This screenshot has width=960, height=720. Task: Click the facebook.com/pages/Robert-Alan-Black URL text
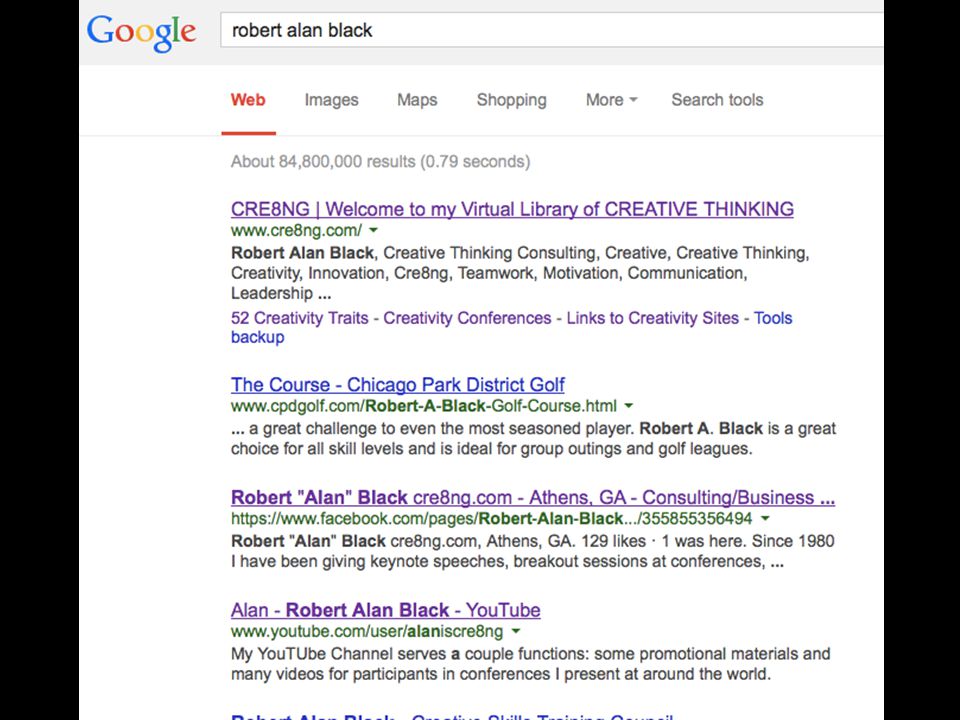tap(492, 519)
